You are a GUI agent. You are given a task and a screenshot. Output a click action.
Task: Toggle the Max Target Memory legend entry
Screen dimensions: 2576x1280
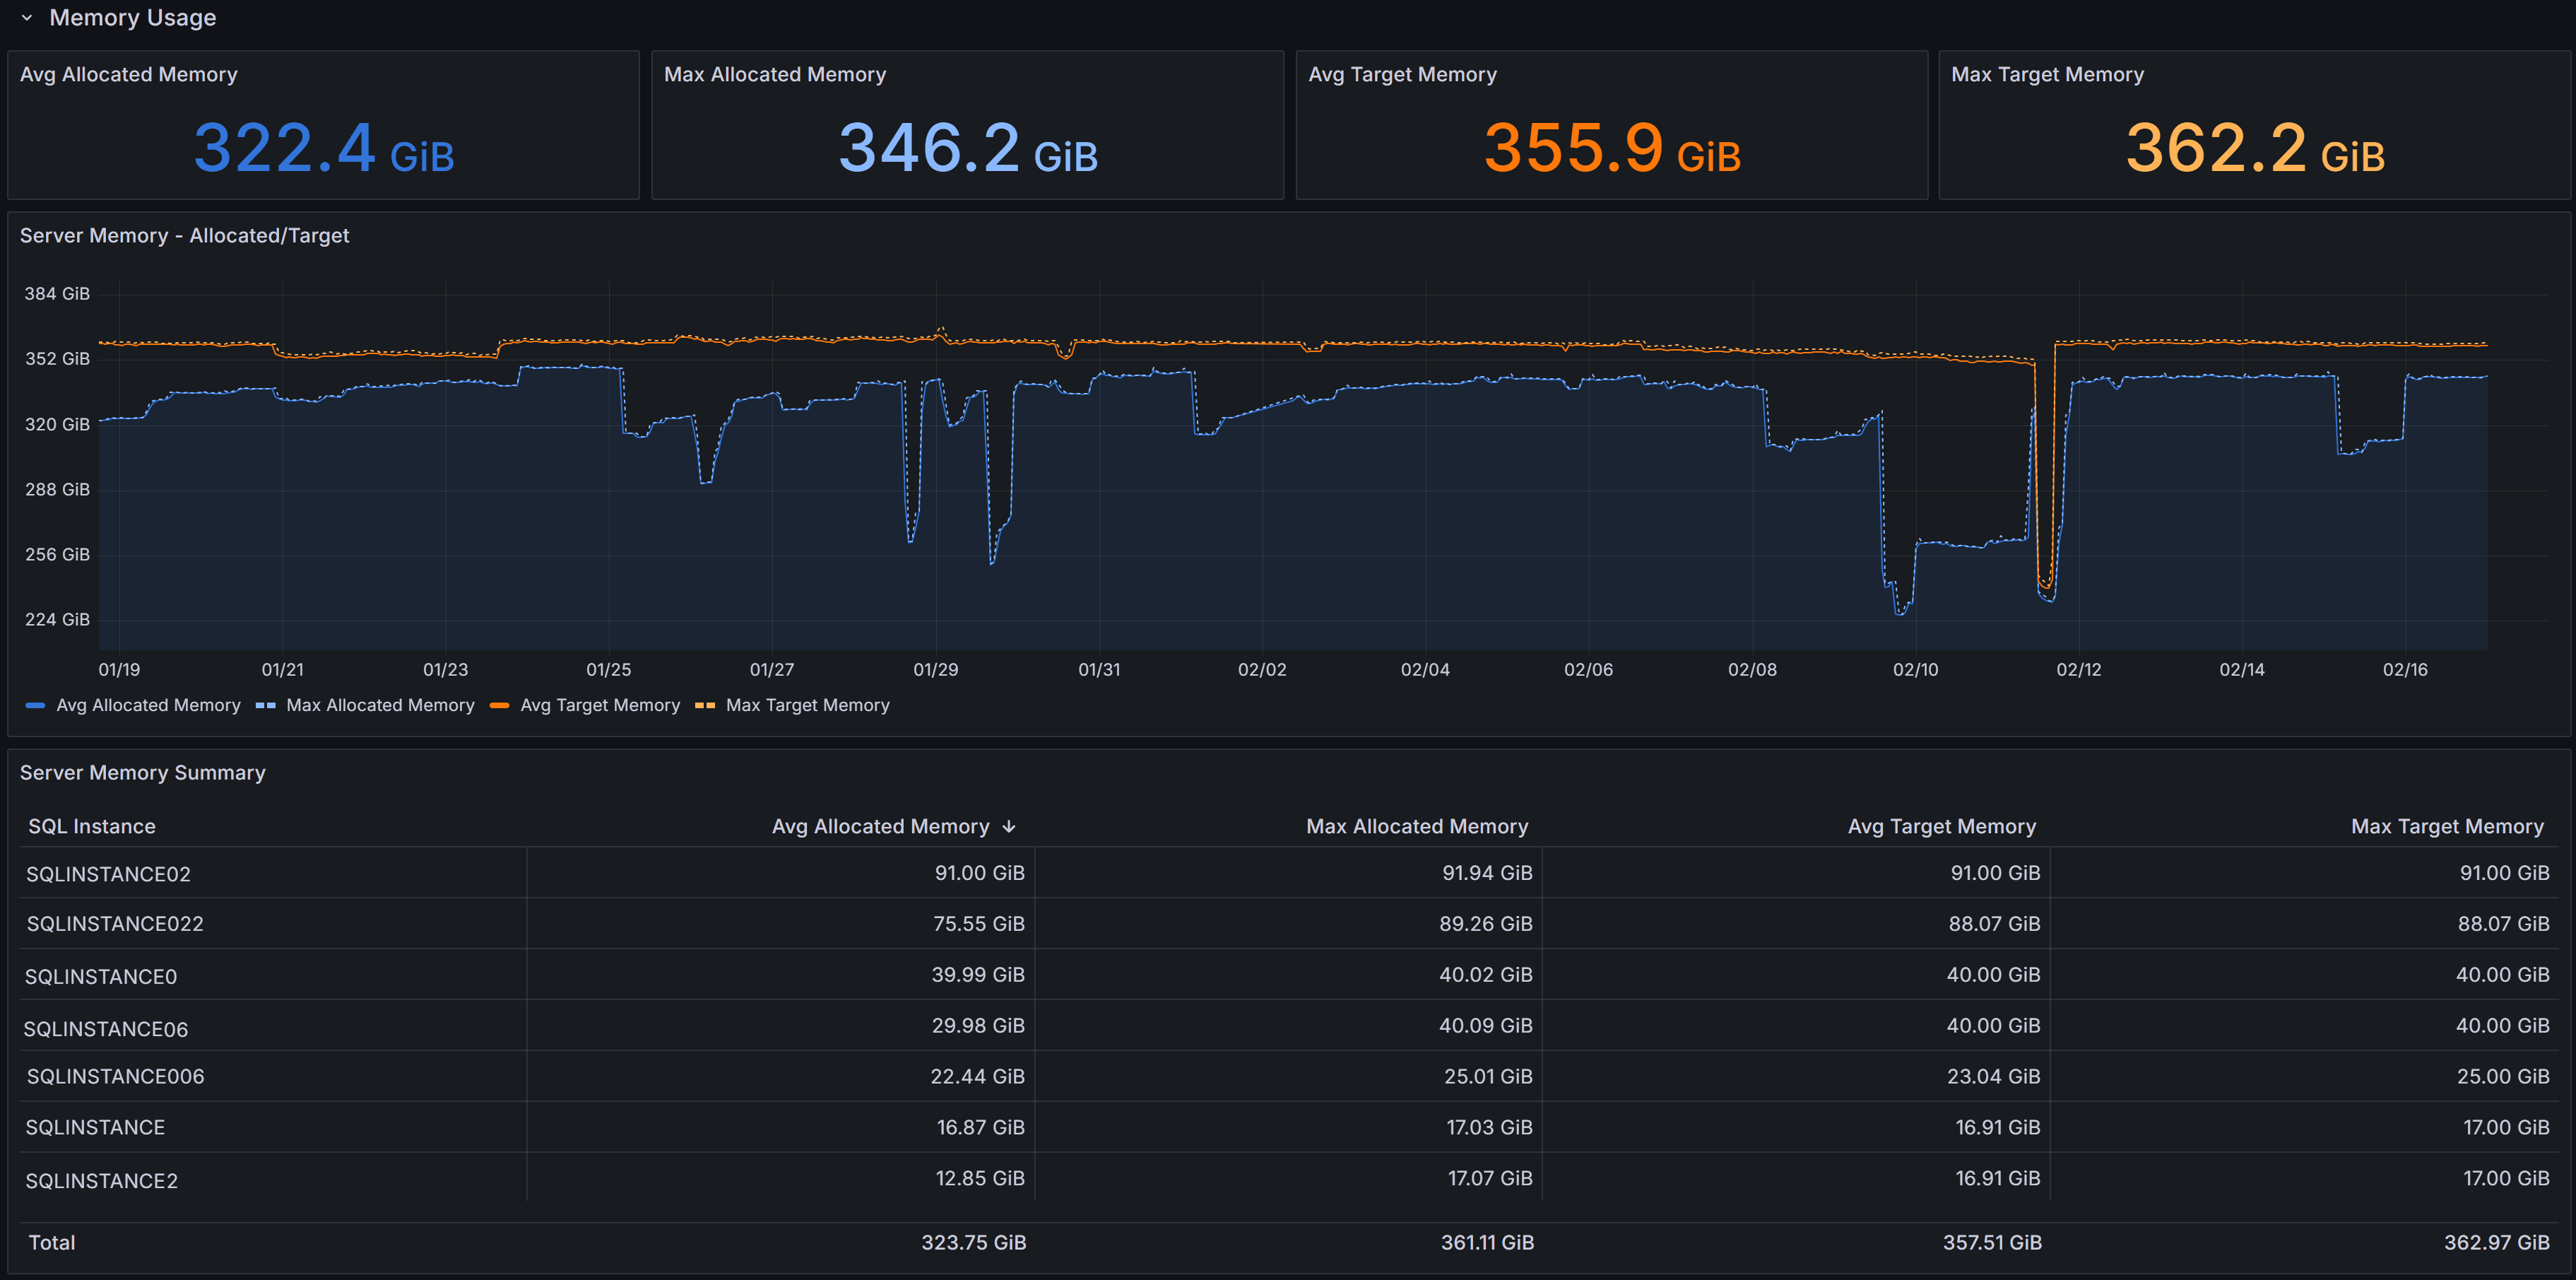[807, 705]
